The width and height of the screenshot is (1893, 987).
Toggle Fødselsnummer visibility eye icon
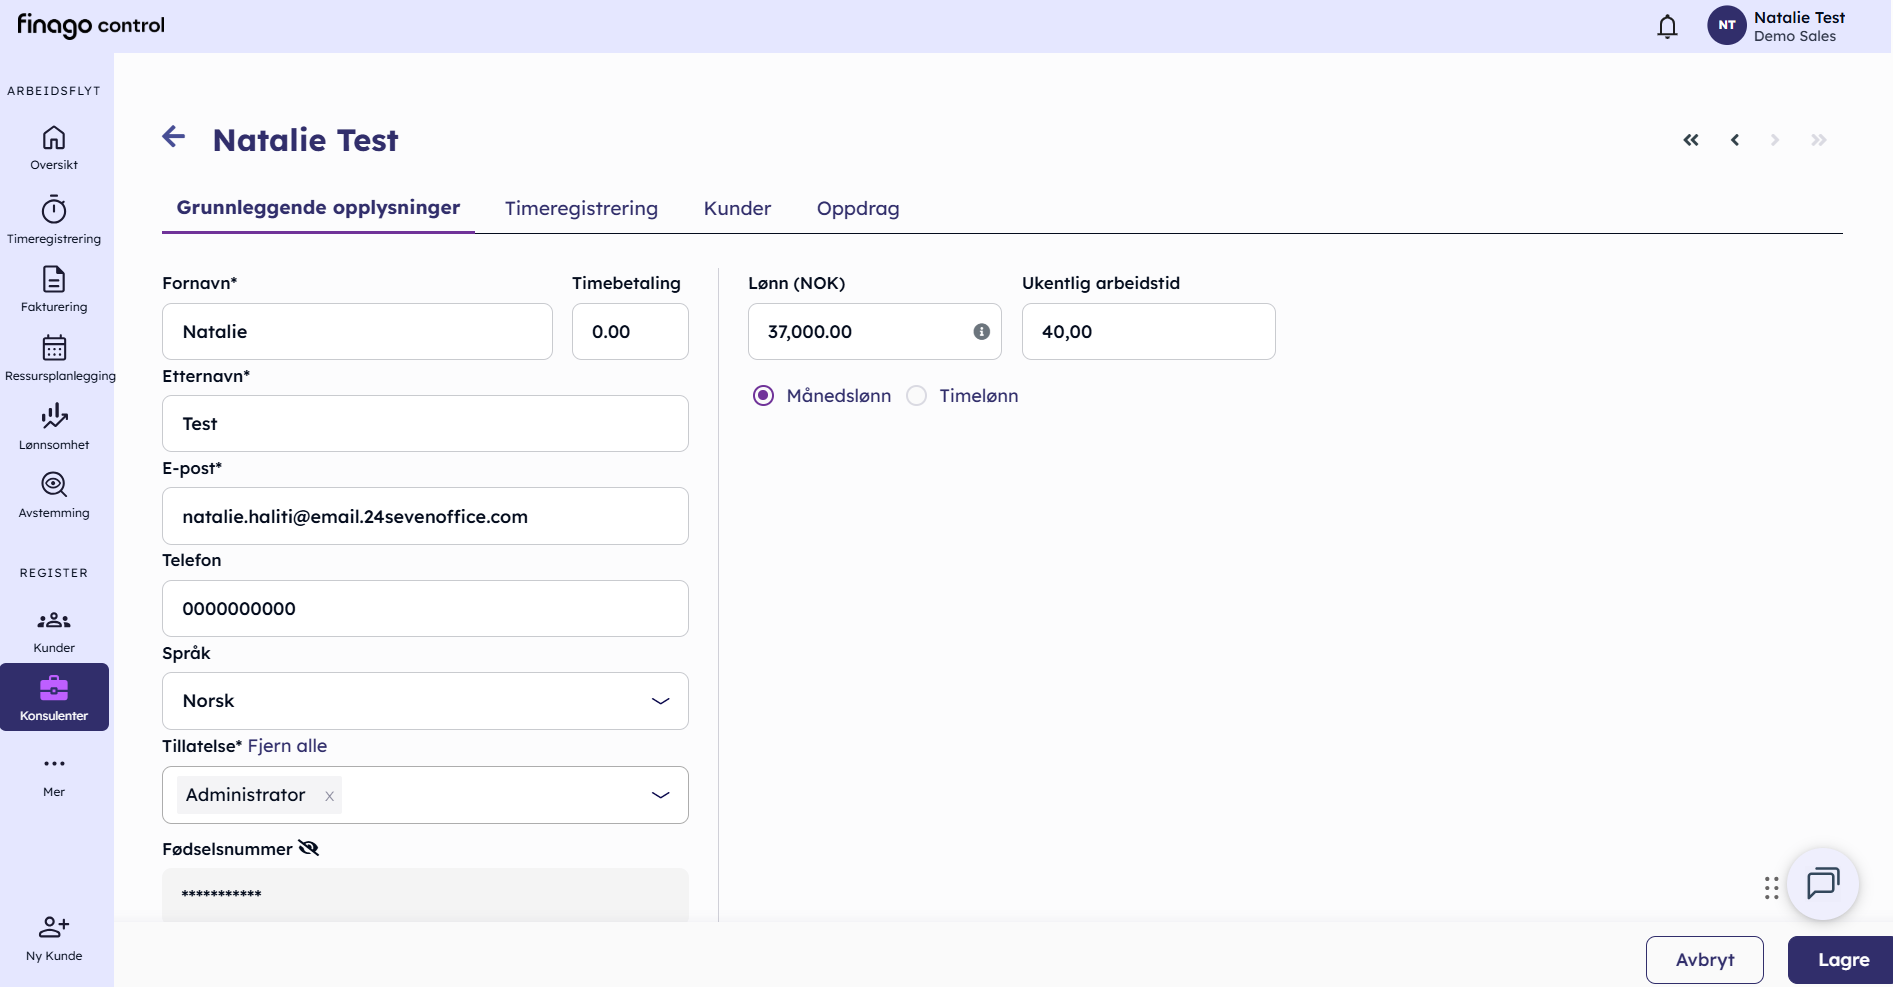coord(309,848)
